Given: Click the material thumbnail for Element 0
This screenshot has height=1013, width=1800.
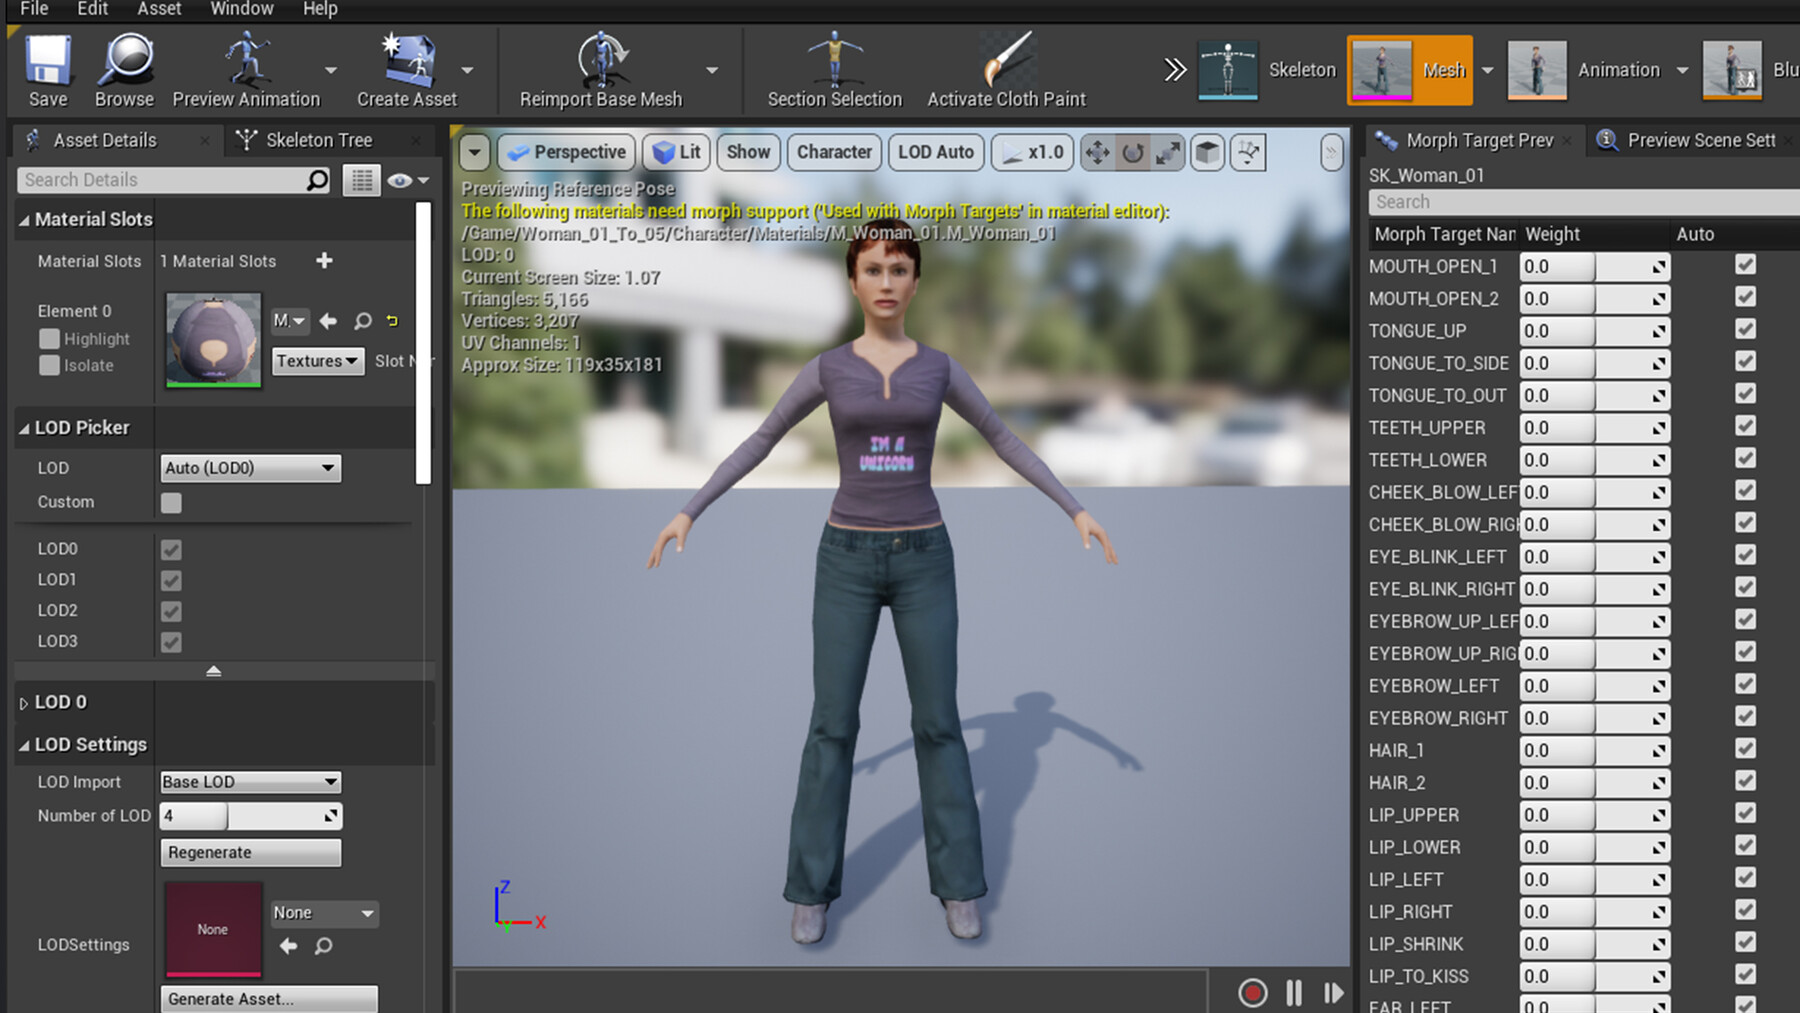Looking at the screenshot, I should (212, 340).
